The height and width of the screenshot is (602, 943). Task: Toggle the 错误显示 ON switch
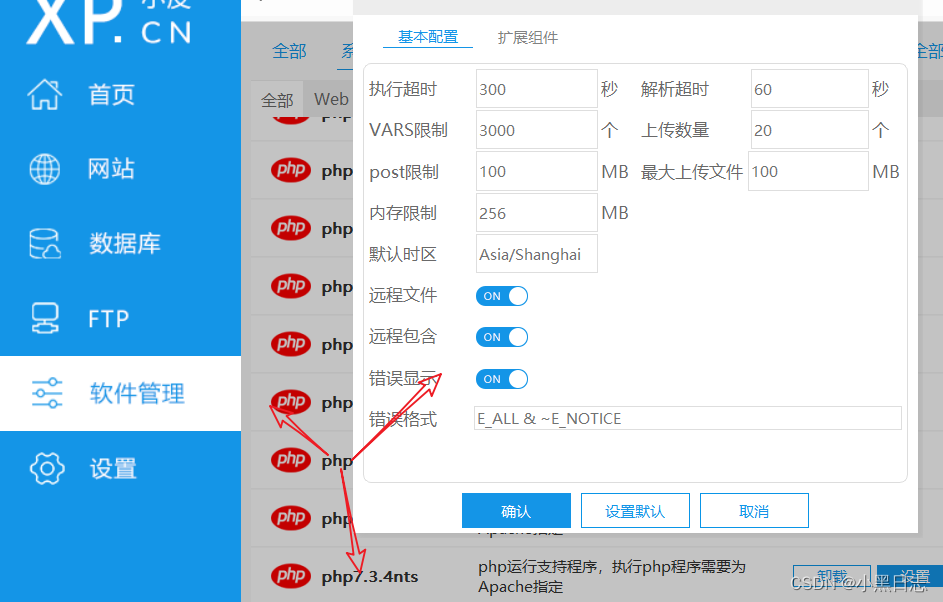(502, 379)
